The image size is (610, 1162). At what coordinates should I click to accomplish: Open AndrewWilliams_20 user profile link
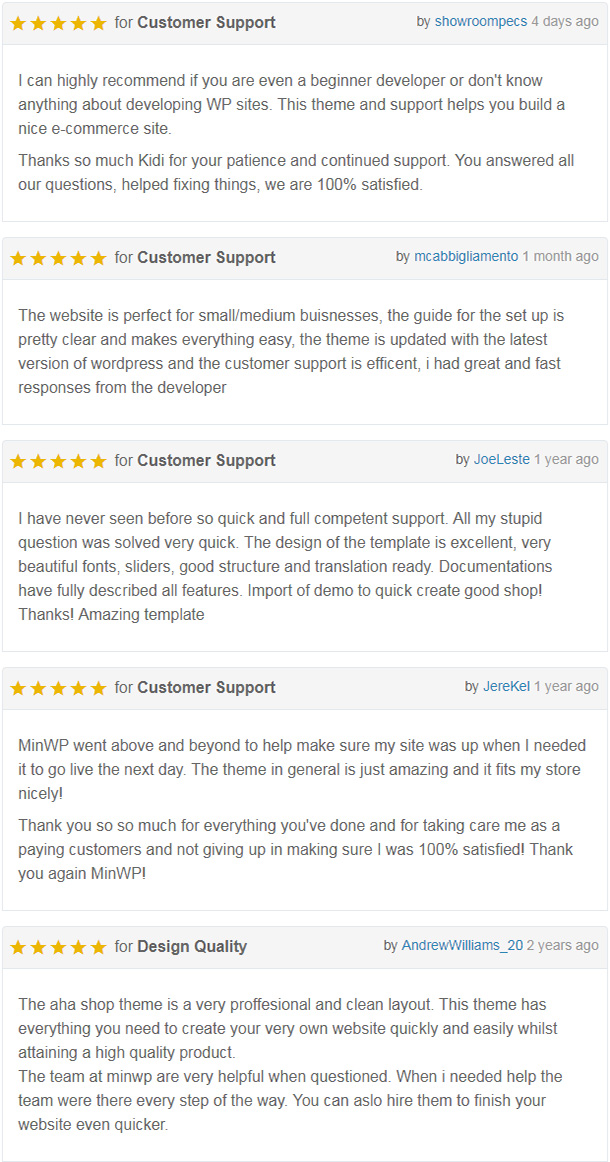463,946
